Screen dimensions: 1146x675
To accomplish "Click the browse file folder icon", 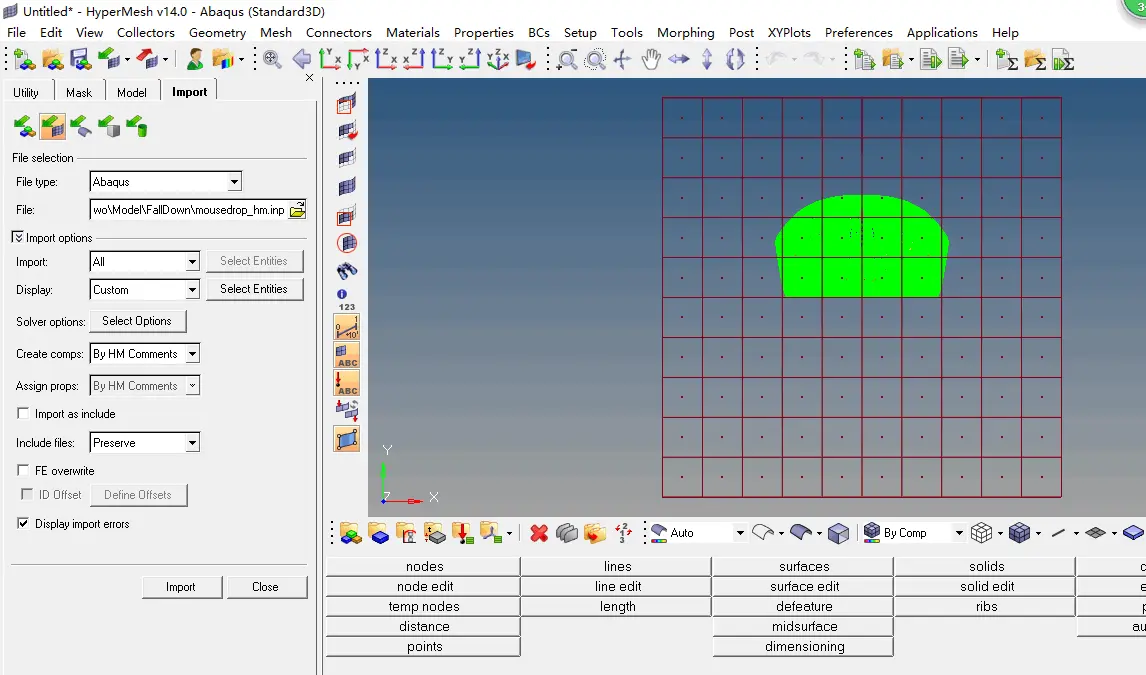I will [x=297, y=210].
